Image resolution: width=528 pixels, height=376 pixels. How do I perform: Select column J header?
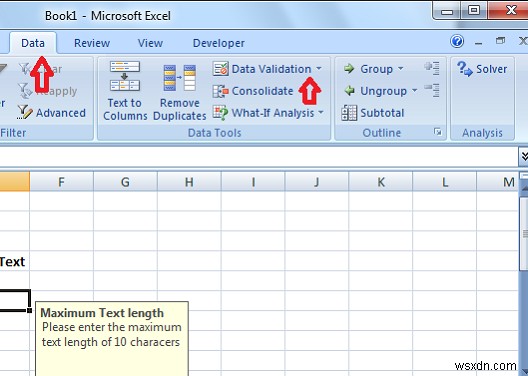click(x=317, y=182)
